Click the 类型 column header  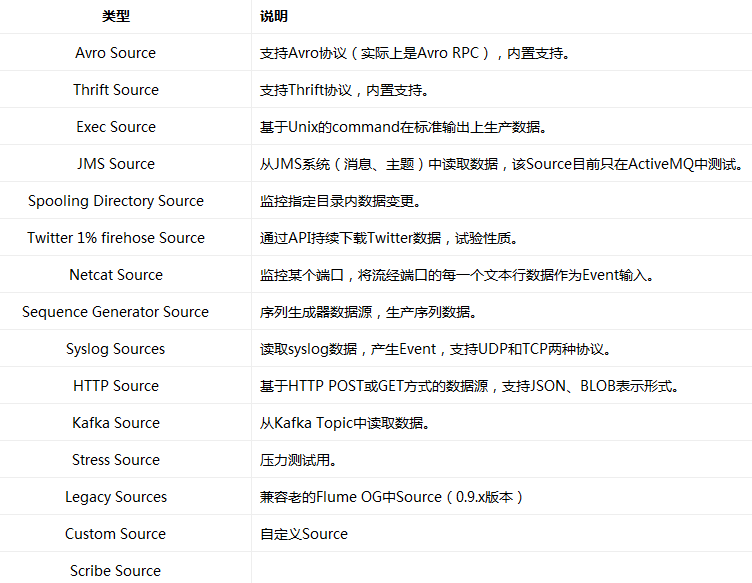(x=116, y=16)
